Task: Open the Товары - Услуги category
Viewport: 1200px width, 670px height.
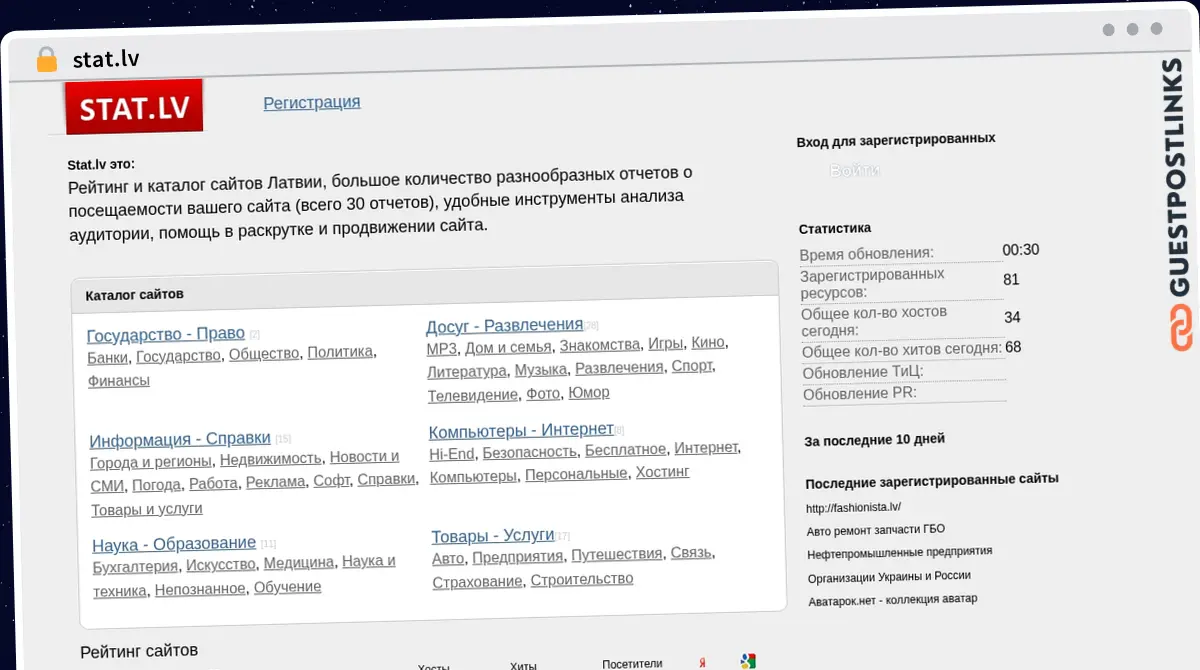Action: (x=493, y=536)
